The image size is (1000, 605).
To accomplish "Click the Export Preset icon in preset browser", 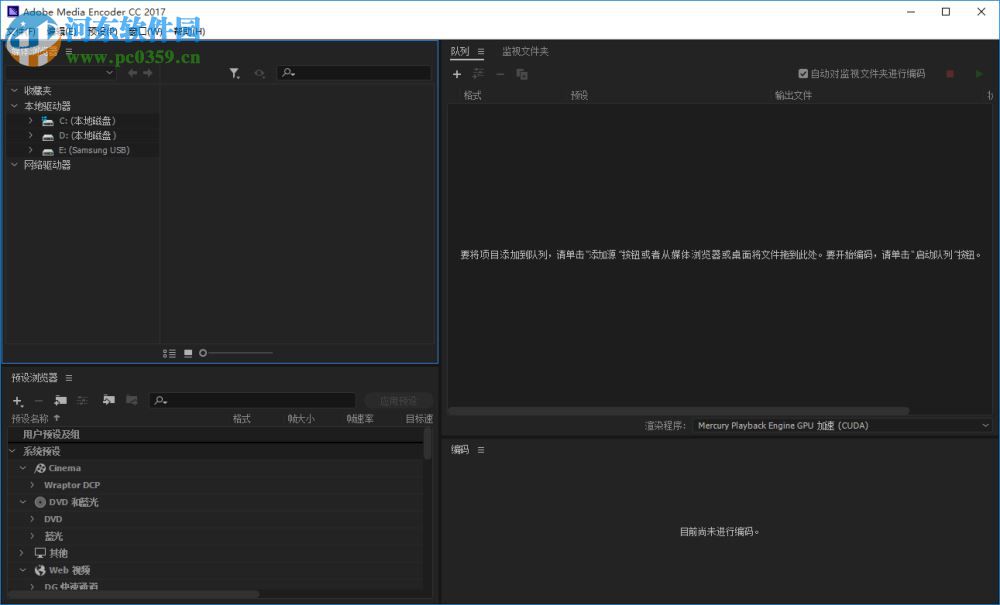I will point(131,400).
